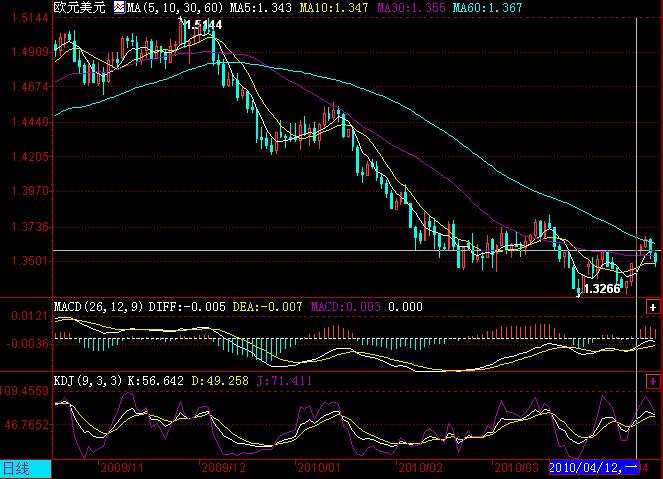Expand the KDJ panel with plus button

pyautogui.click(x=652, y=381)
